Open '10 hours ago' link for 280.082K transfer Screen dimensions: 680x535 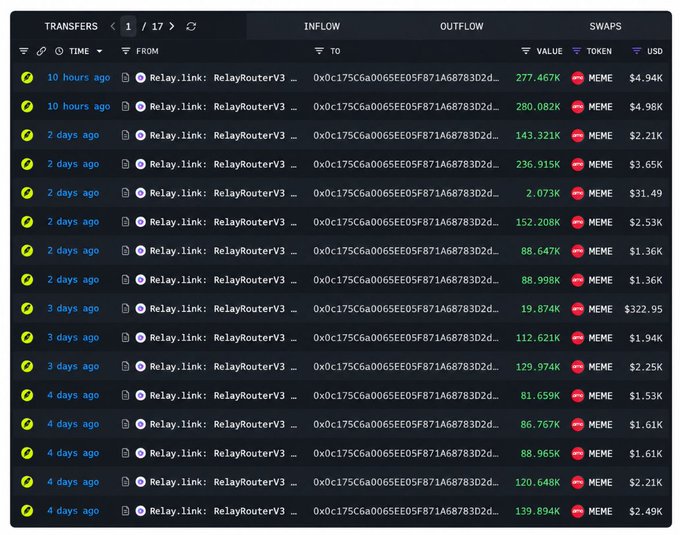[78, 106]
